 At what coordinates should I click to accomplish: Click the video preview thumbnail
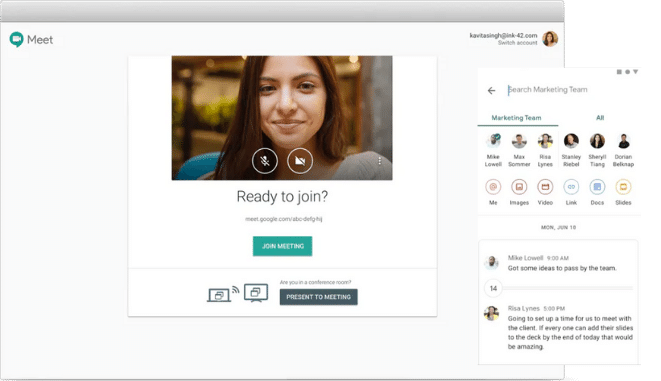tap(282, 118)
